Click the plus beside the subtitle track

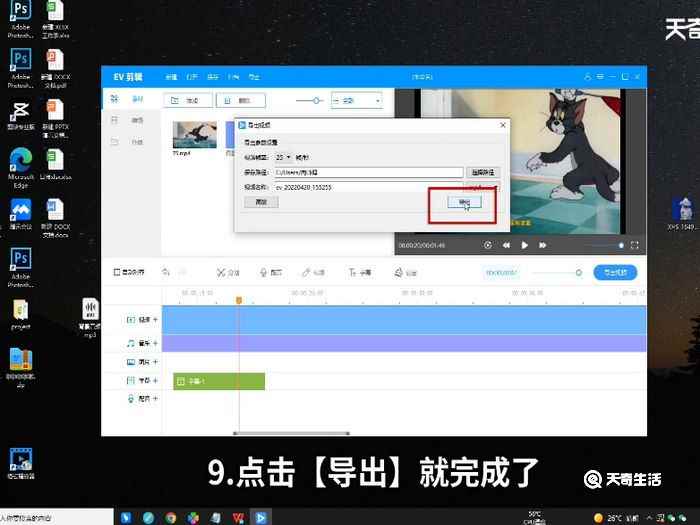(155, 380)
